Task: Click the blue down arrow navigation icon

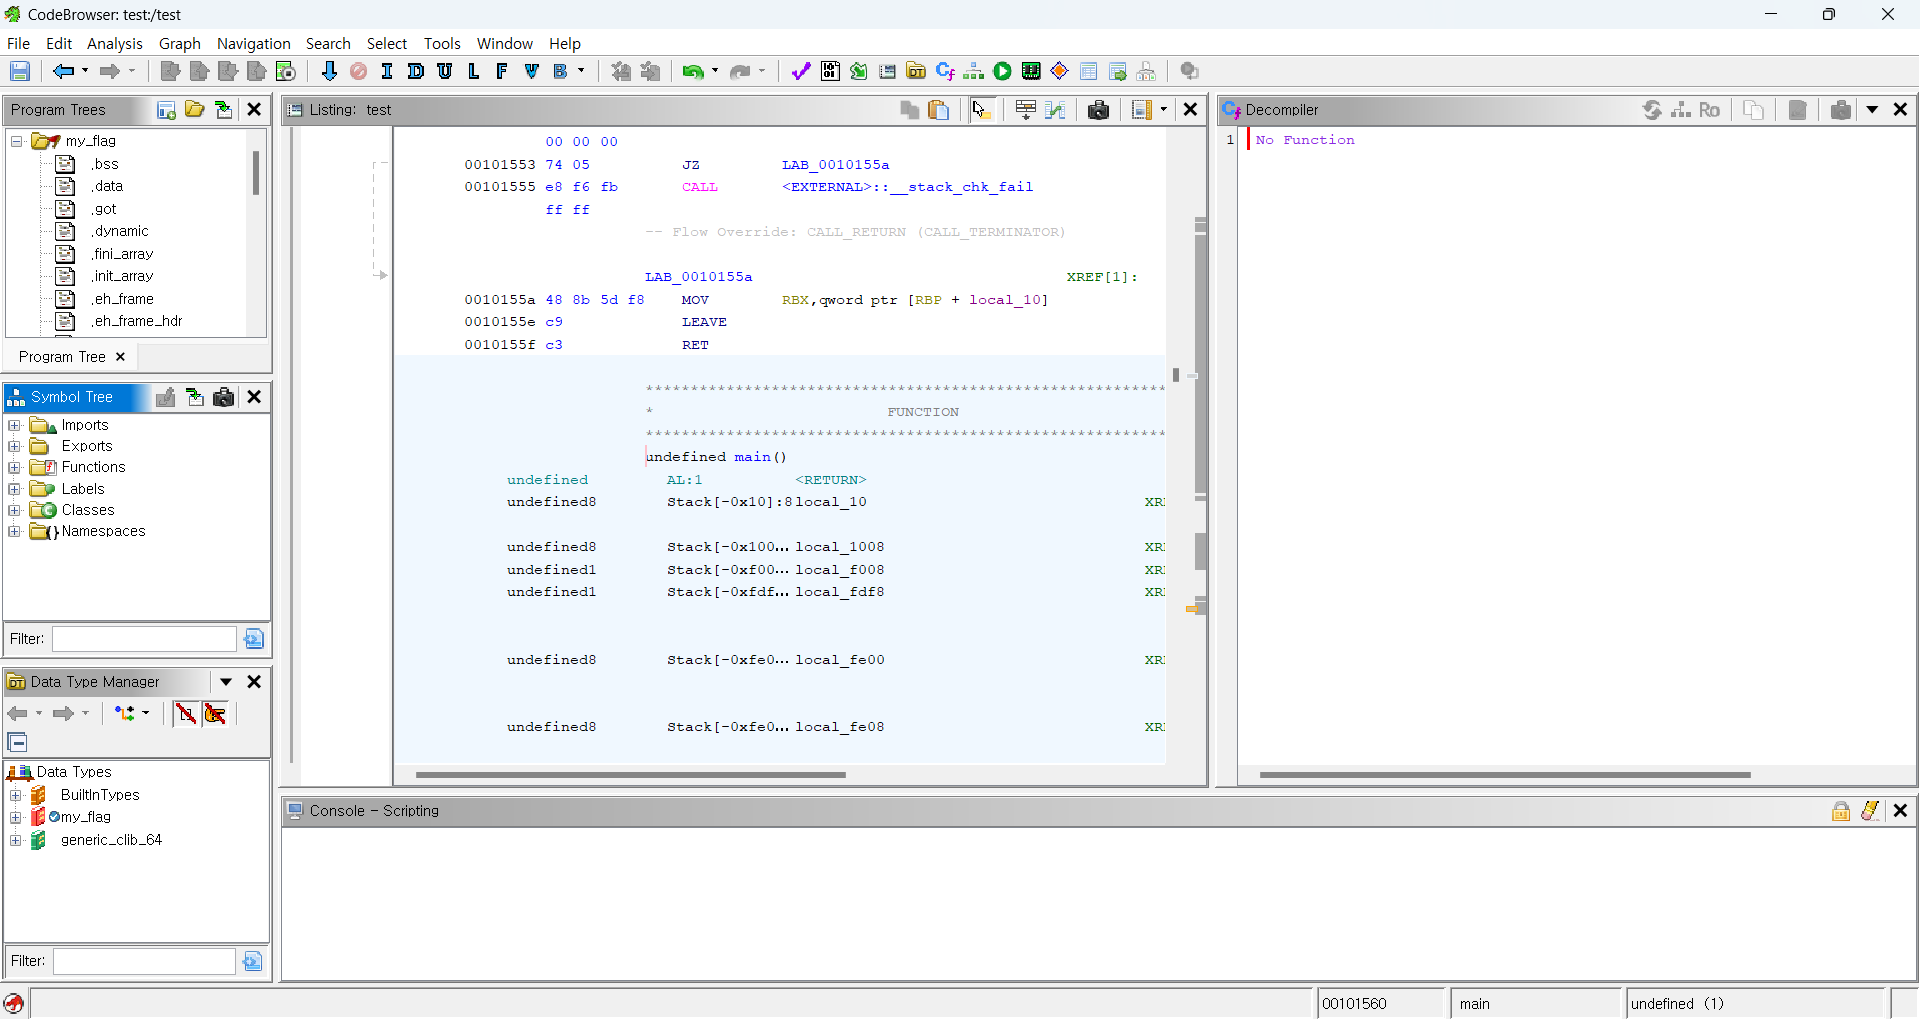Action: [x=329, y=71]
